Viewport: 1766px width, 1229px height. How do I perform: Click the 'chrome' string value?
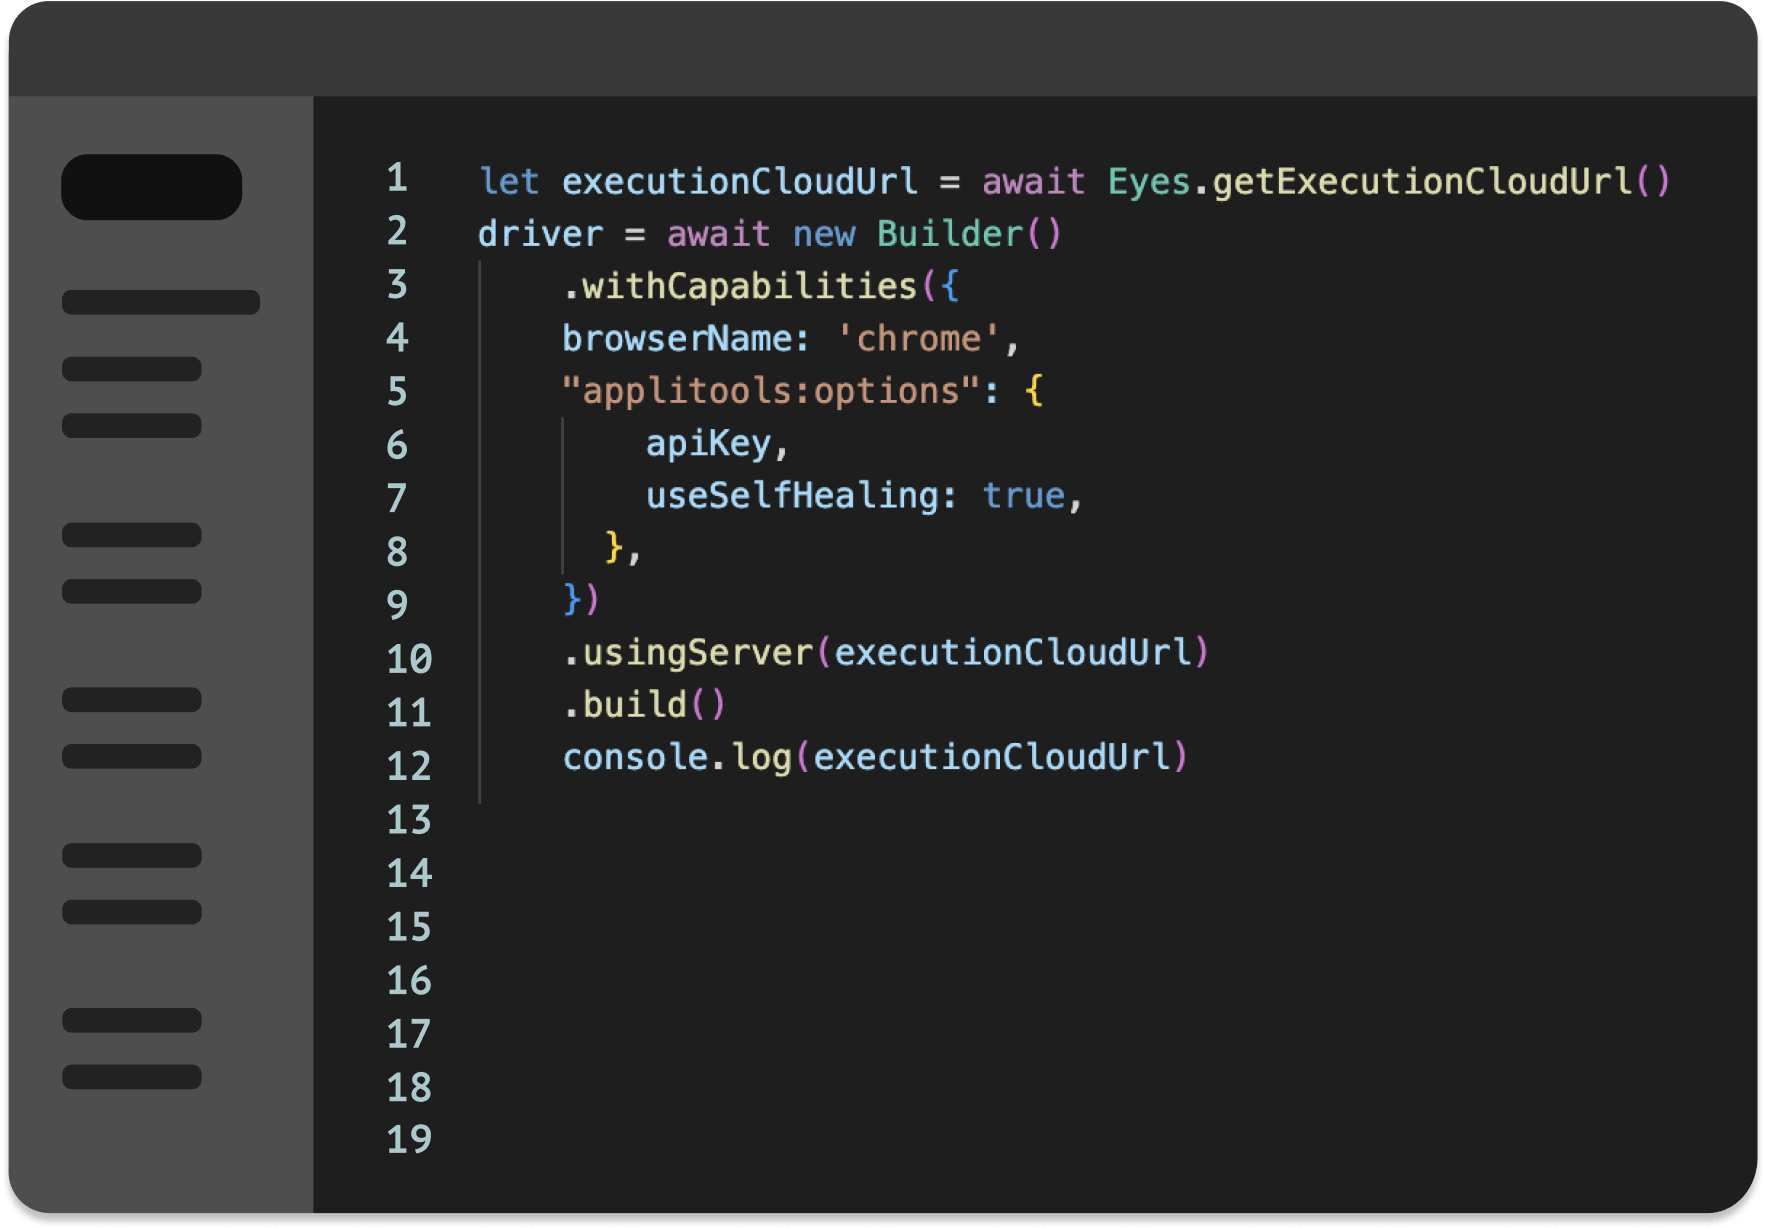coord(918,339)
